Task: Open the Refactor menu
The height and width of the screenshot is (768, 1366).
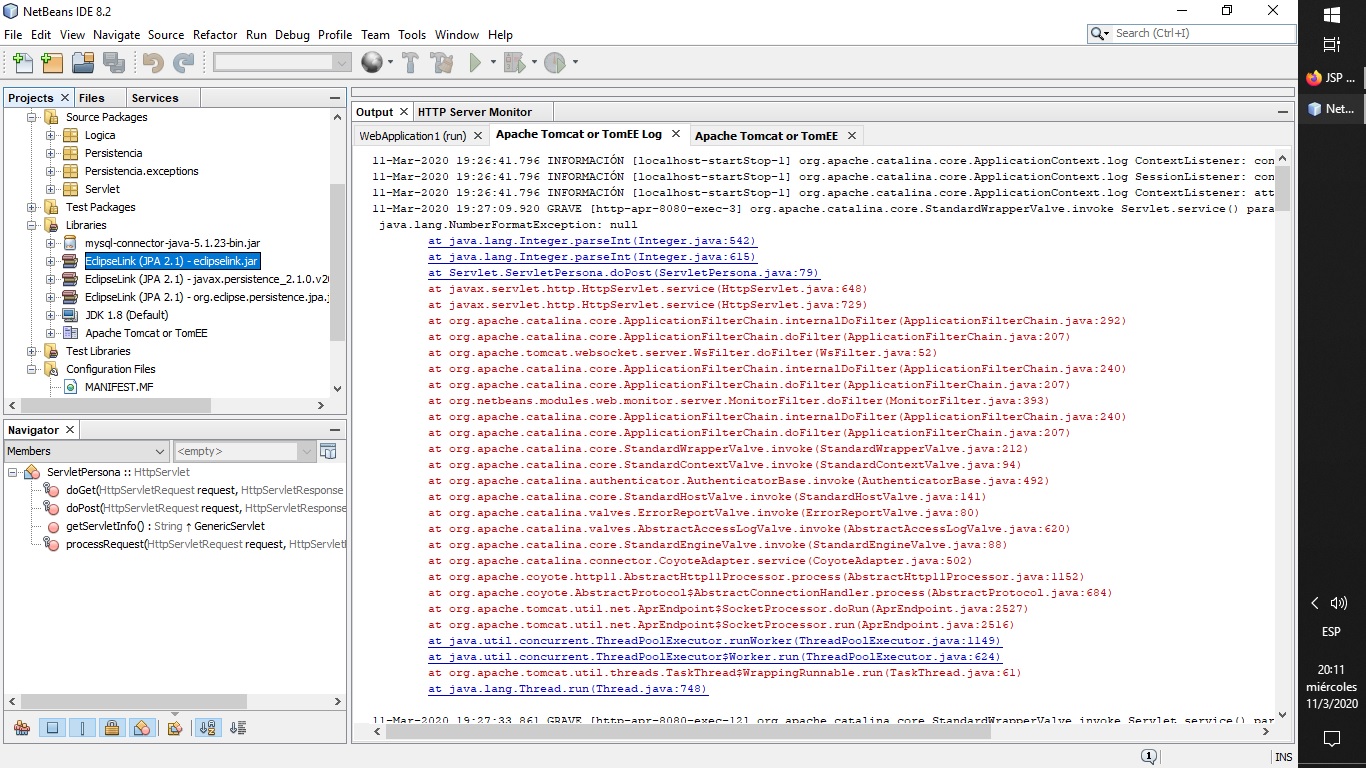Action: 215,34
